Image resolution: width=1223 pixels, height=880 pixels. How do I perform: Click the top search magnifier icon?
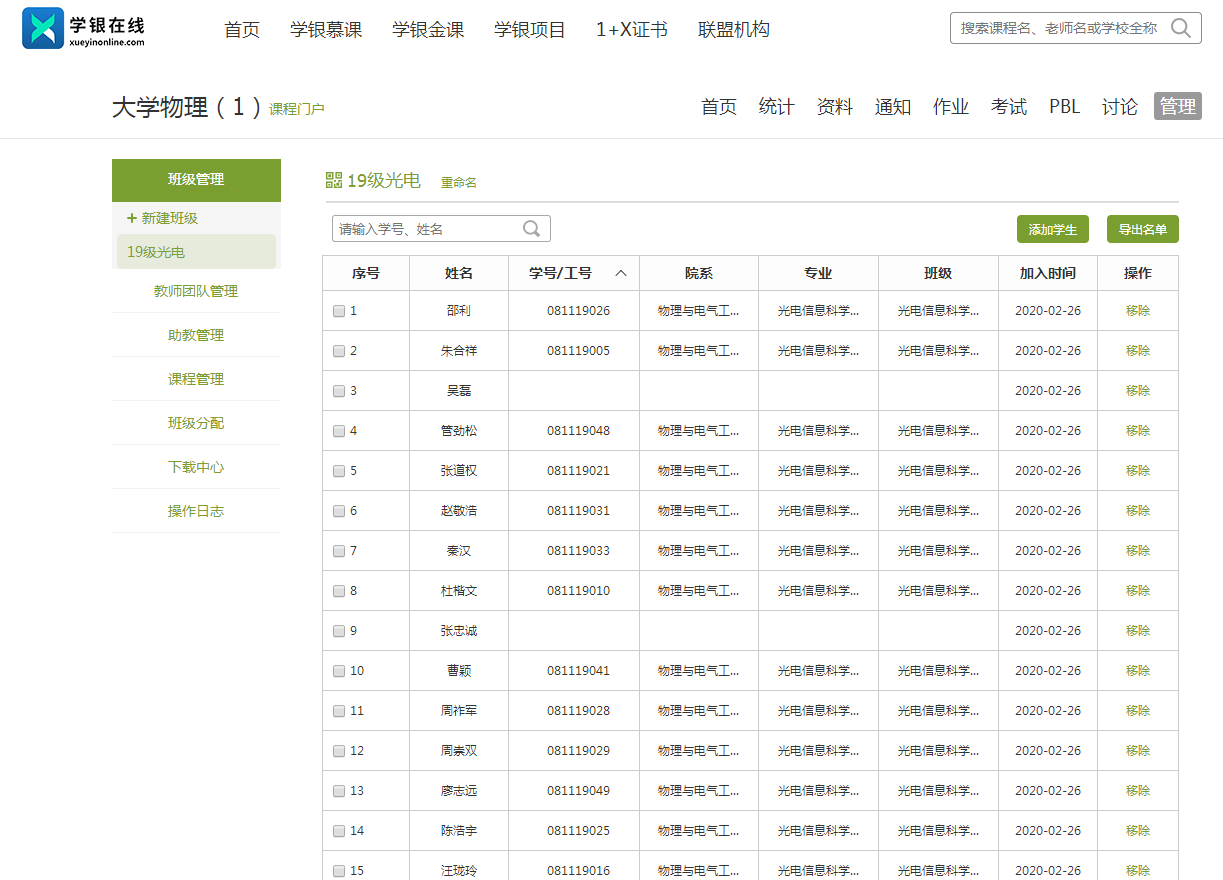[1180, 28]
